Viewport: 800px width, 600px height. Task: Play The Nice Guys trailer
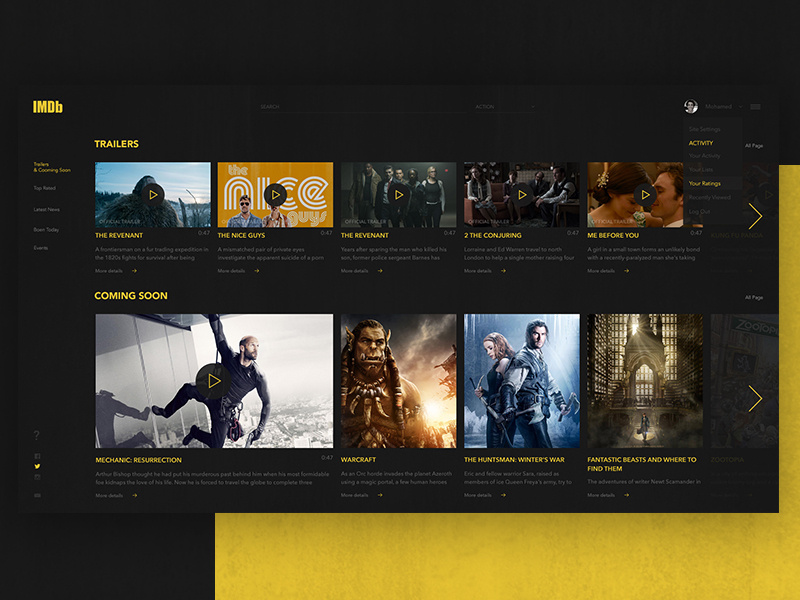click(x=275, y=194)
